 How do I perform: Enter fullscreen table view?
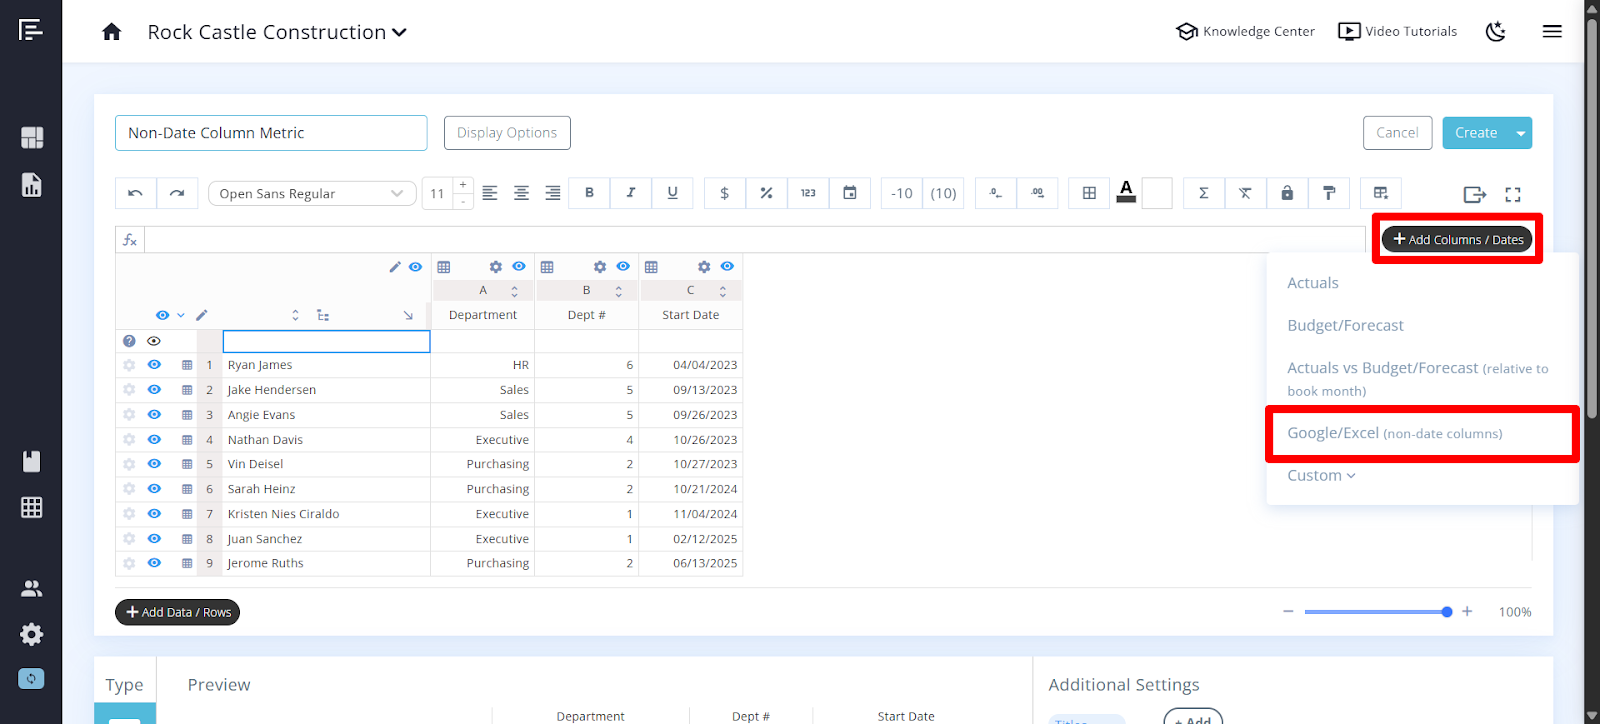(x=1513, y=195)
